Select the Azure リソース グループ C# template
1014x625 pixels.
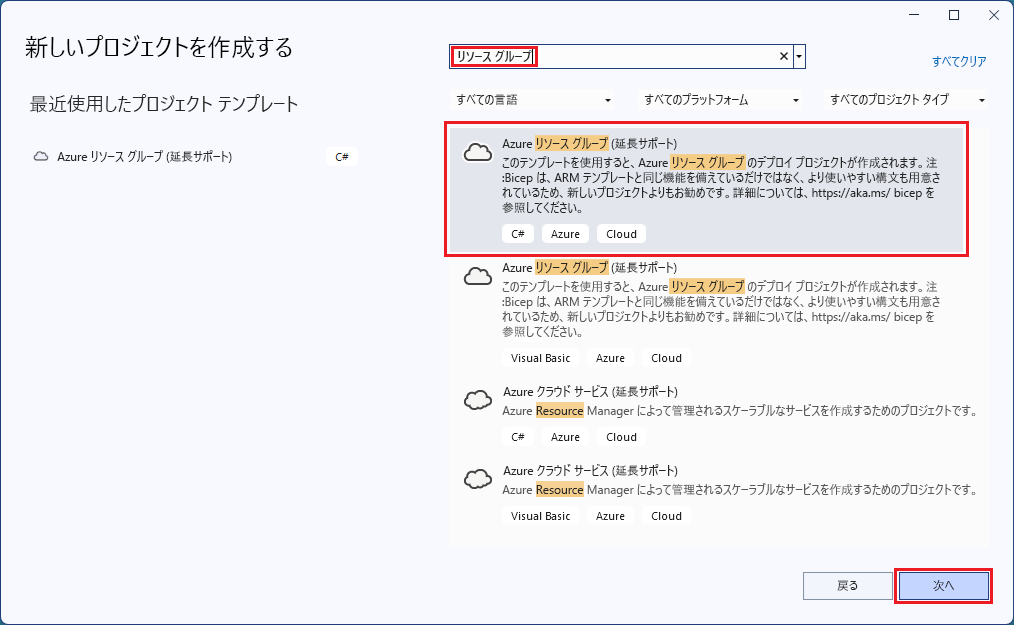[706, 189]
